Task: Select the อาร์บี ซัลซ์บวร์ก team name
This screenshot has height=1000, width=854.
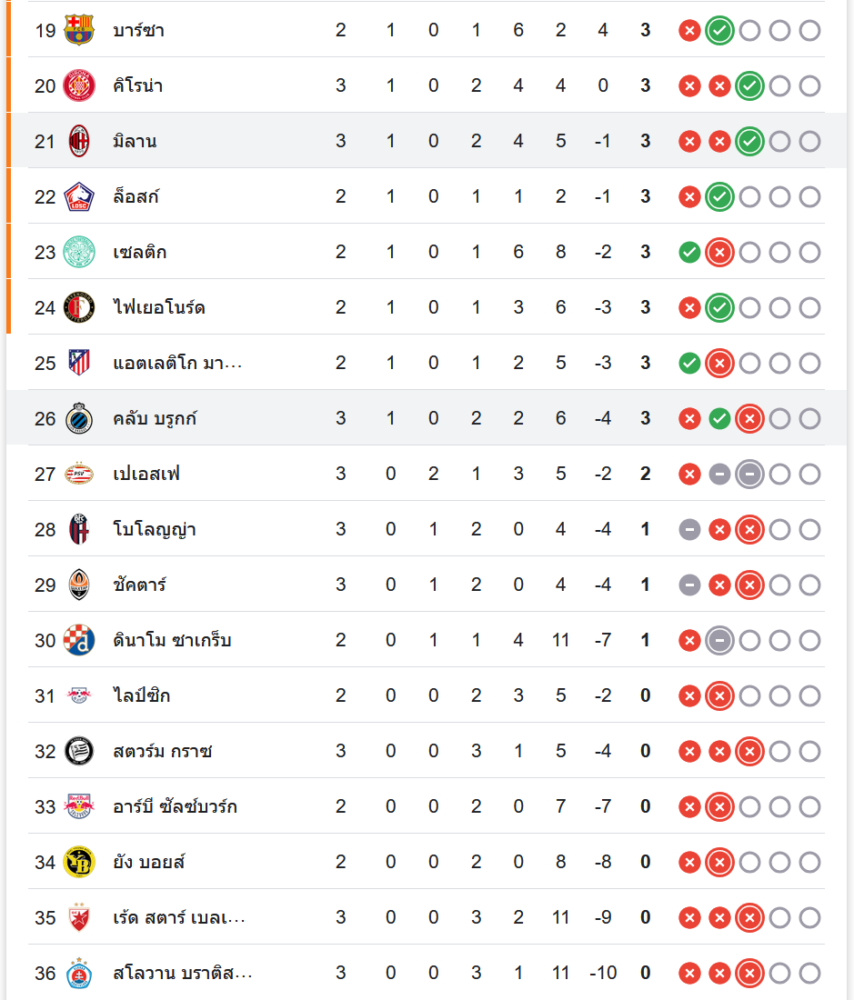Action: [x=175, y=806]
